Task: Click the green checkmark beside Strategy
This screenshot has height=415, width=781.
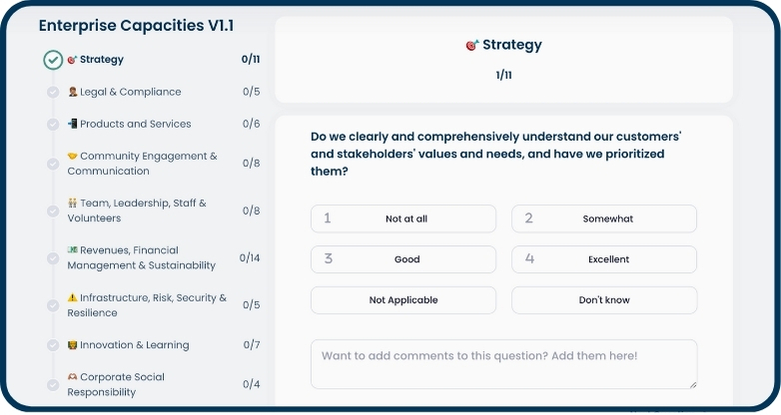Action: click(x=53, y=60)
